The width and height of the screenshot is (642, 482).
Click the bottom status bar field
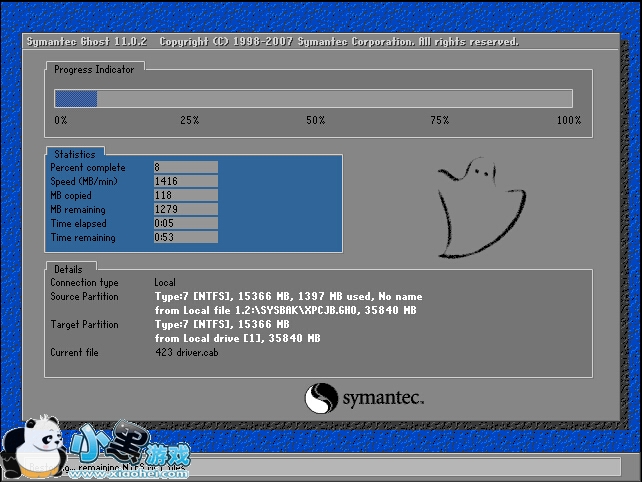pos(400,466)
